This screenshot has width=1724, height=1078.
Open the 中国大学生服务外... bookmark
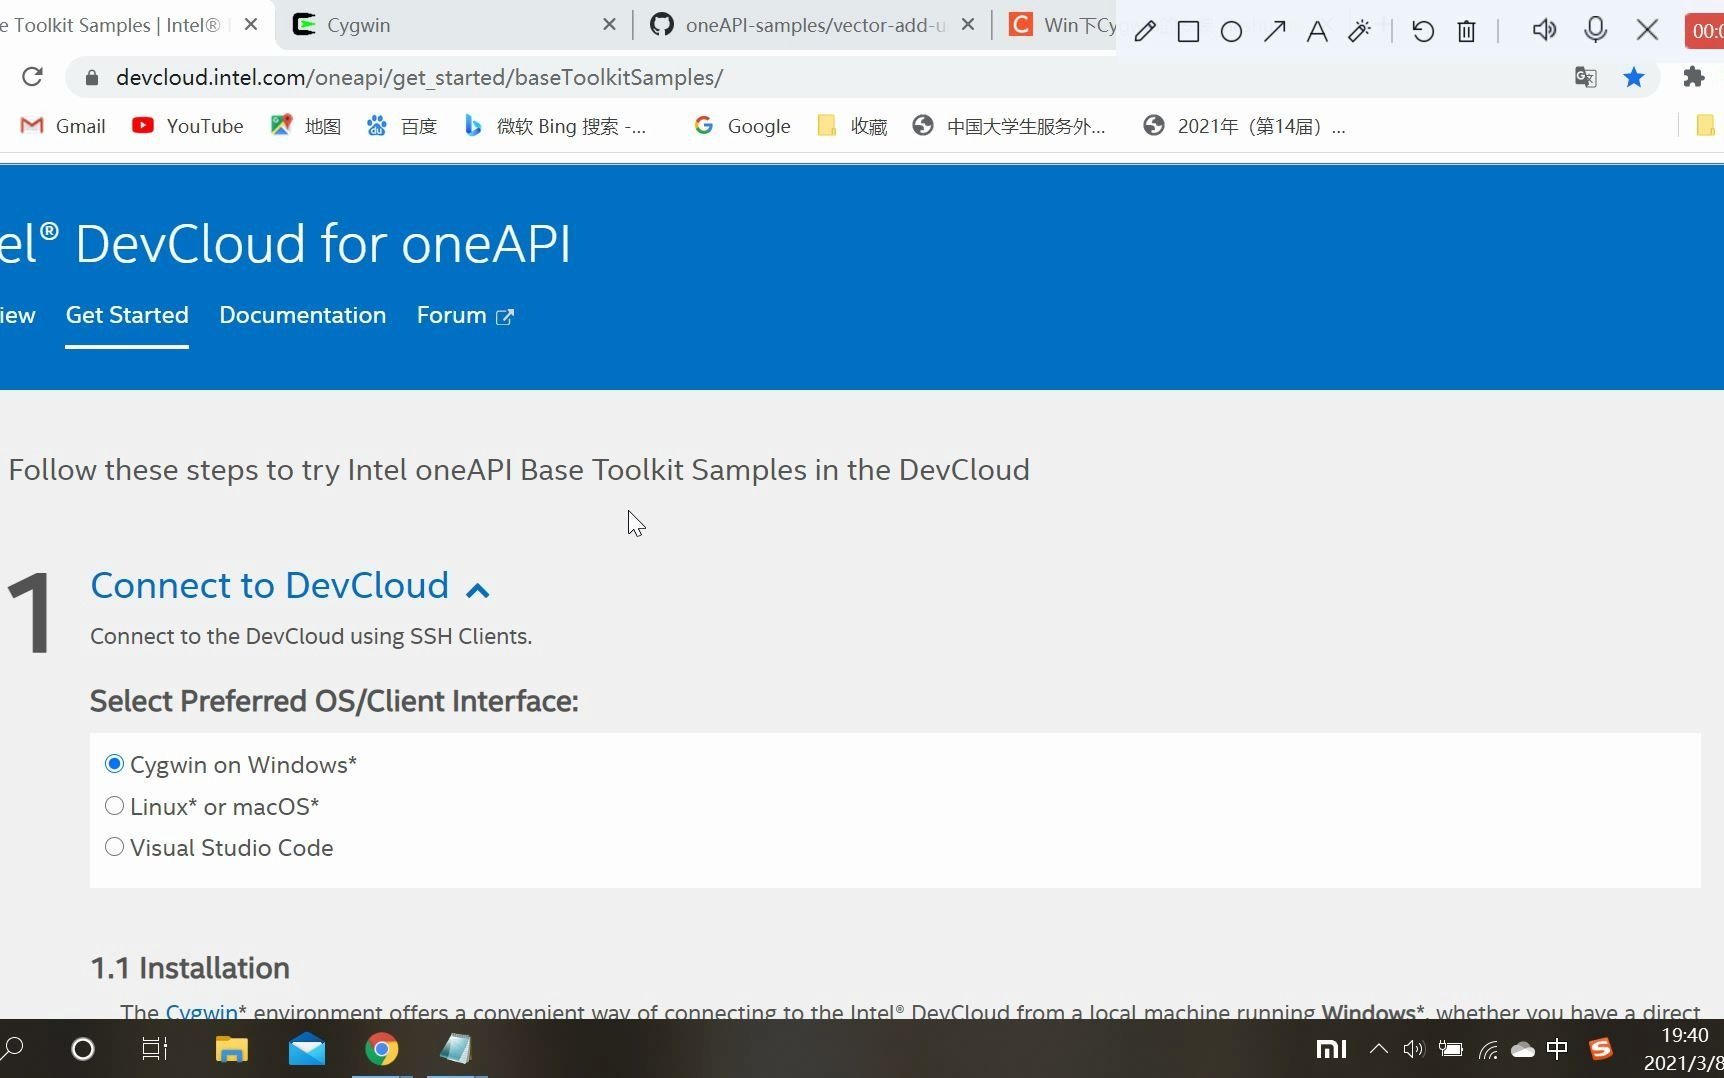(x=1009, y=126)
